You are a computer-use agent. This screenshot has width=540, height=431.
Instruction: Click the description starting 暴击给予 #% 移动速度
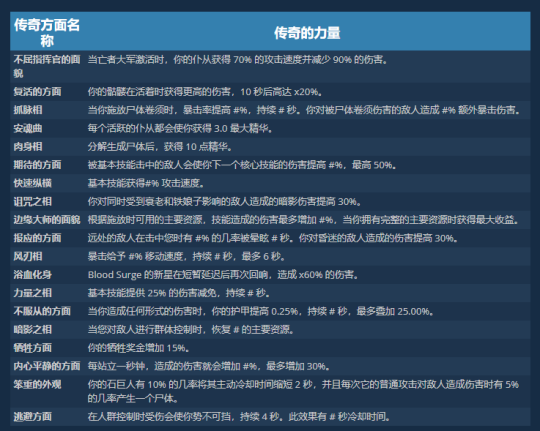[x=187, y=256]
